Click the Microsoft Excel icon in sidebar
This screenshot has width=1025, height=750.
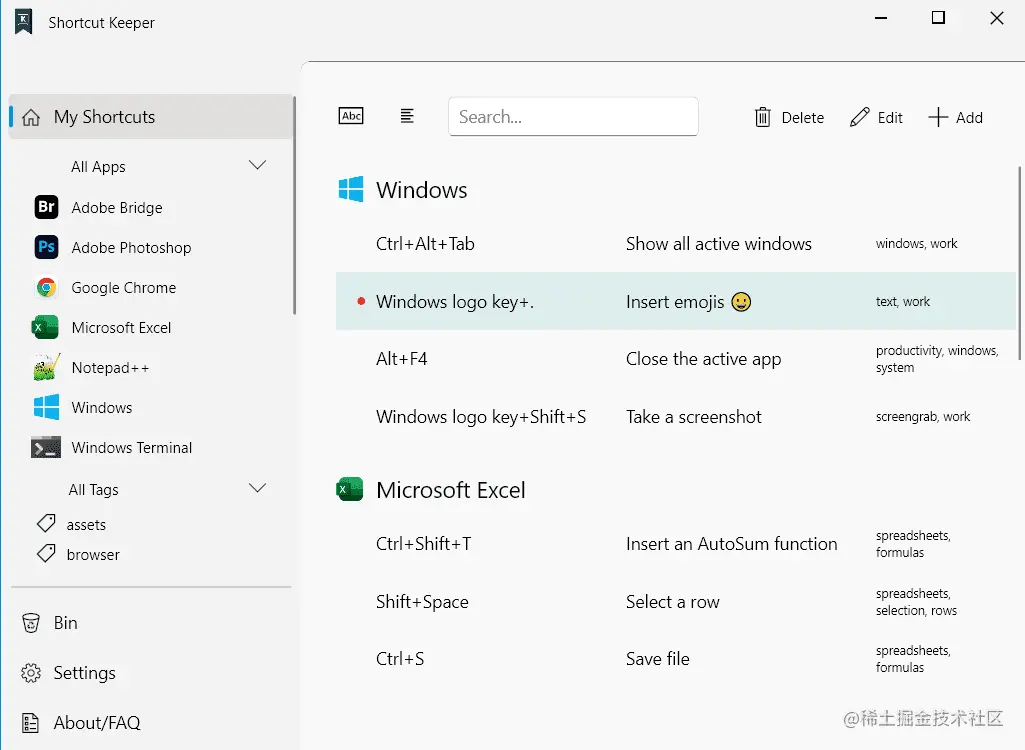tap(45, 327)
